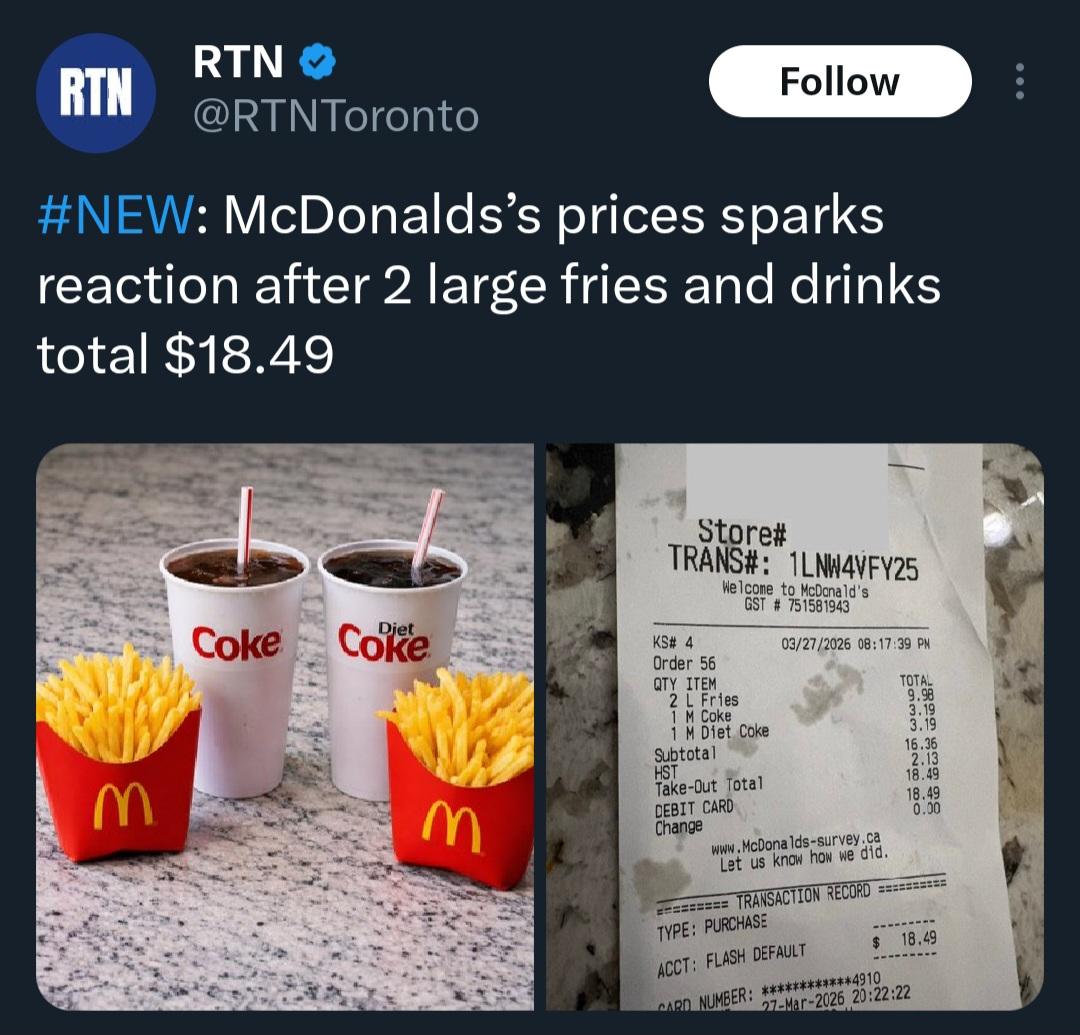Click the $18.49 amount in tweet text
1080x1035 pixels.
[249, 355]
